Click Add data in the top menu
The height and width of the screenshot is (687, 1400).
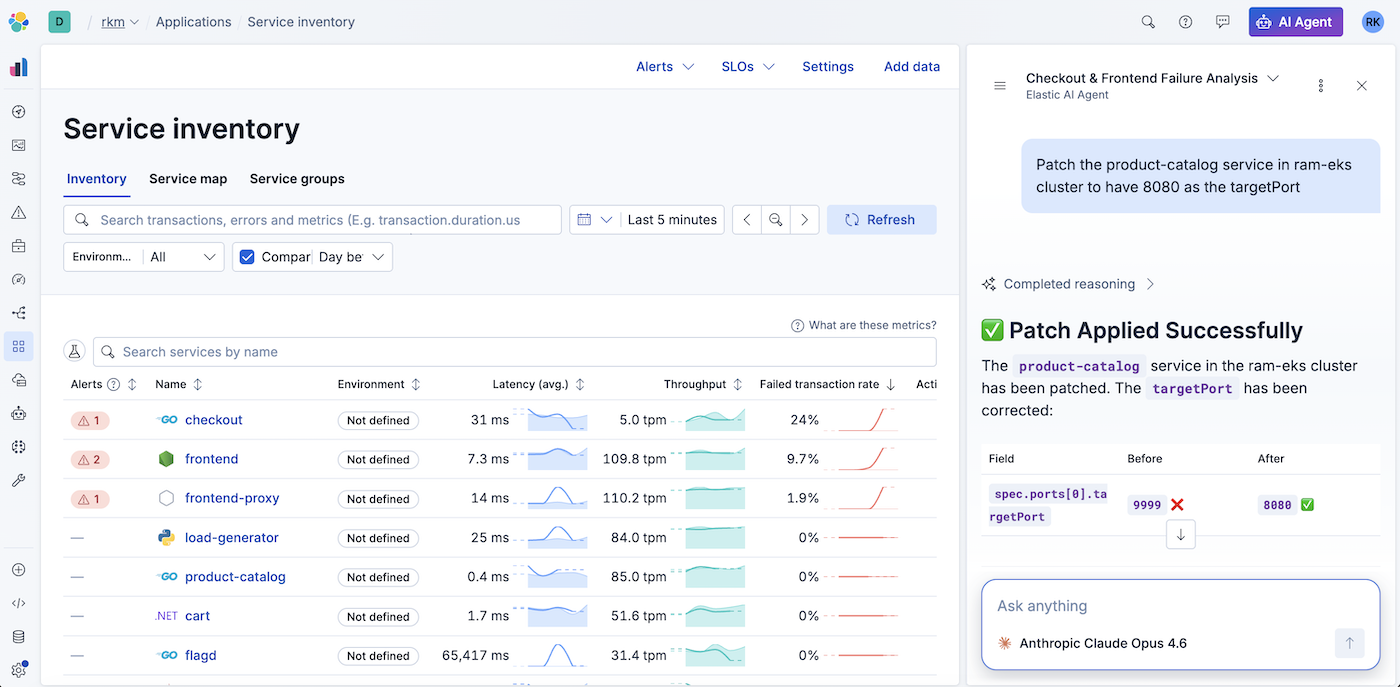(x=912, y=67)
